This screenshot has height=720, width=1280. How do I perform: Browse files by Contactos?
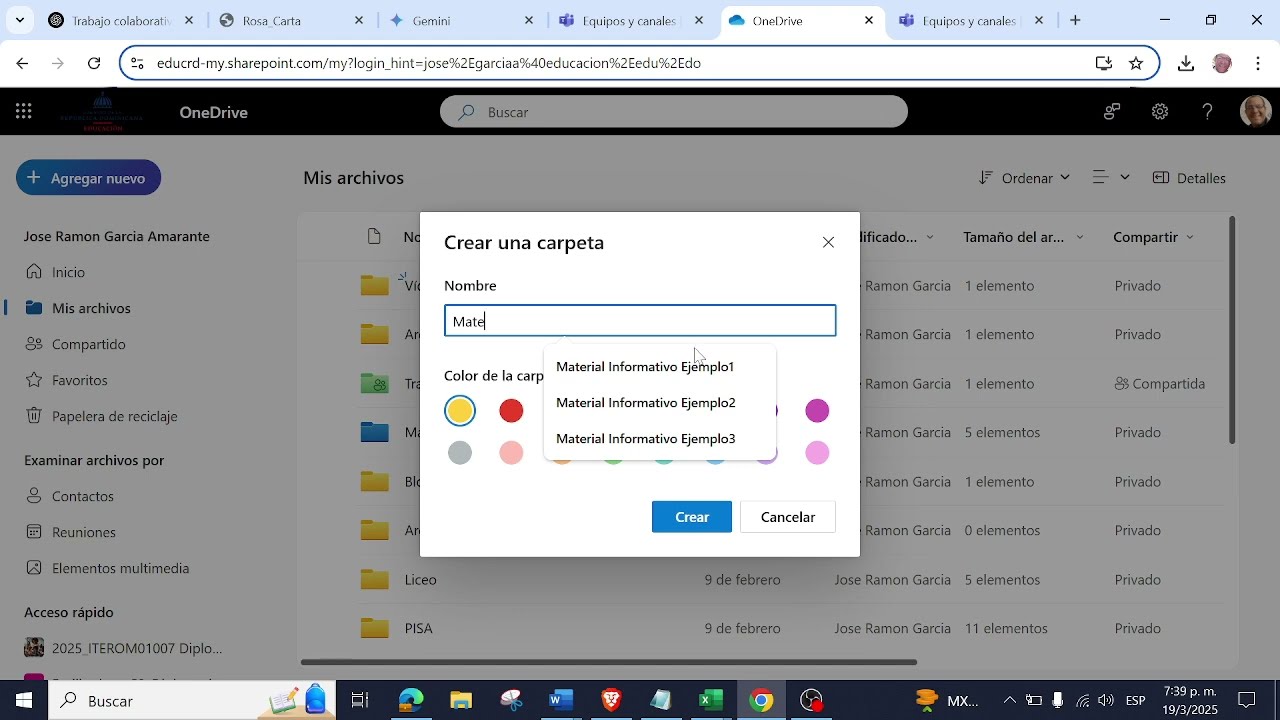[82, 496]
